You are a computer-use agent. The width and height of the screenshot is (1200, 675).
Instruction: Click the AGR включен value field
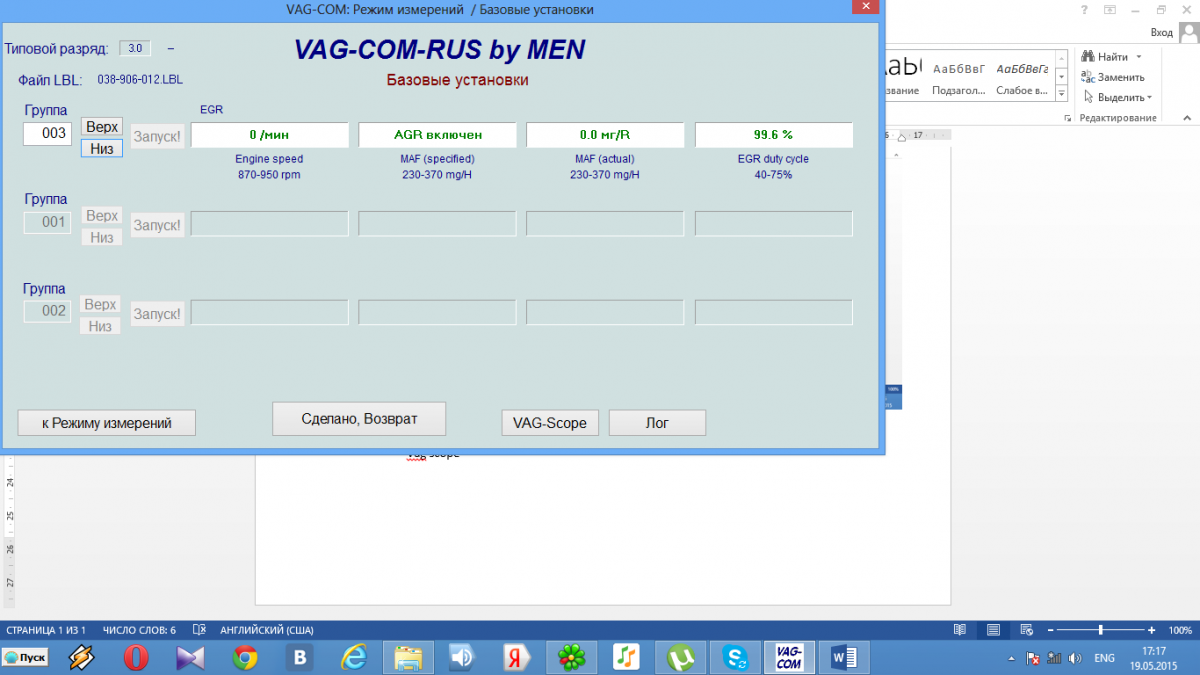[x=438, y=134]
